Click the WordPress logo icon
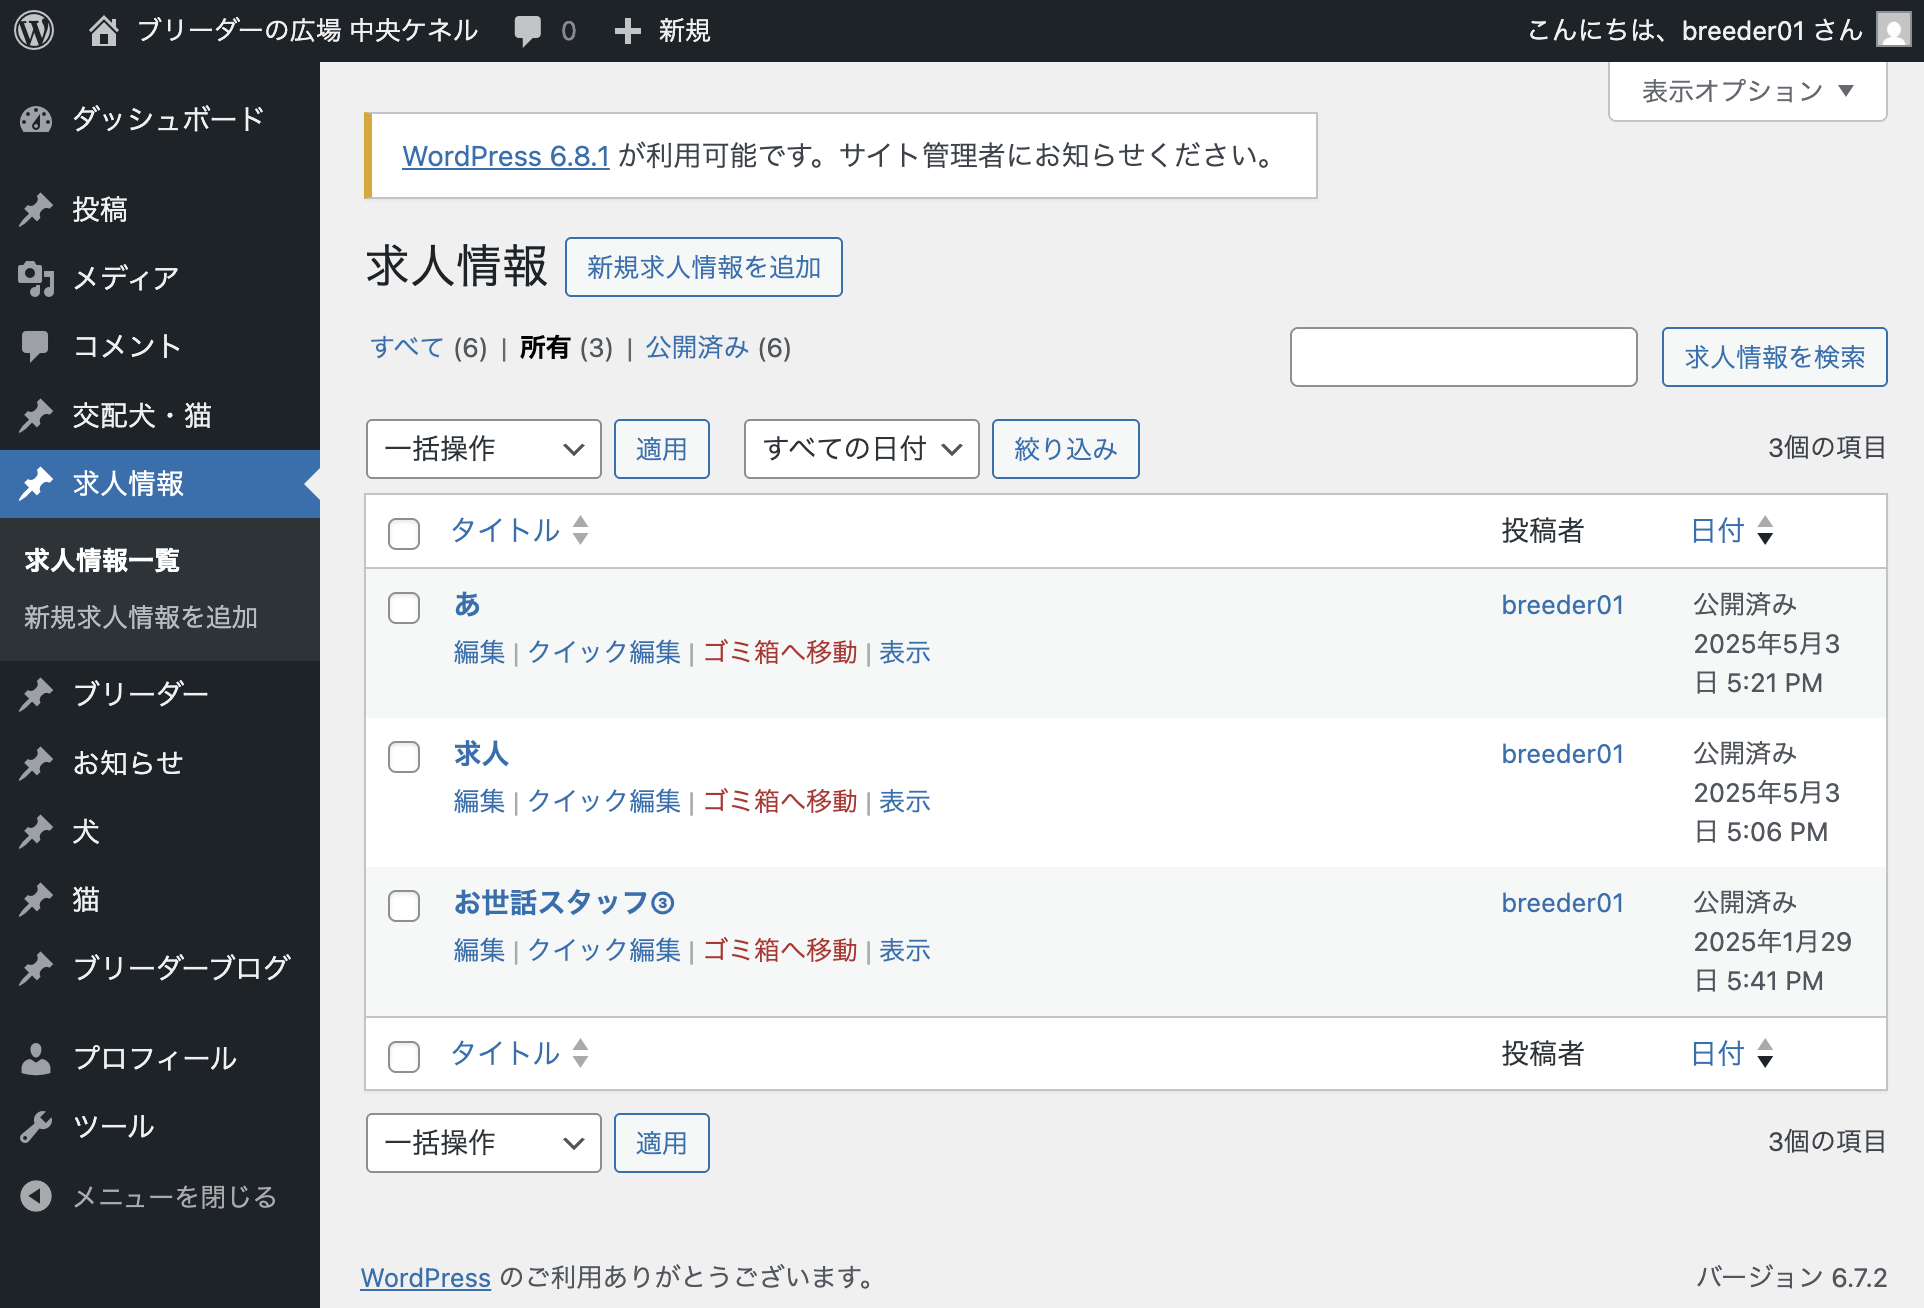Viewport: 1924px width, 1308px height. click(x=34, y=31)
